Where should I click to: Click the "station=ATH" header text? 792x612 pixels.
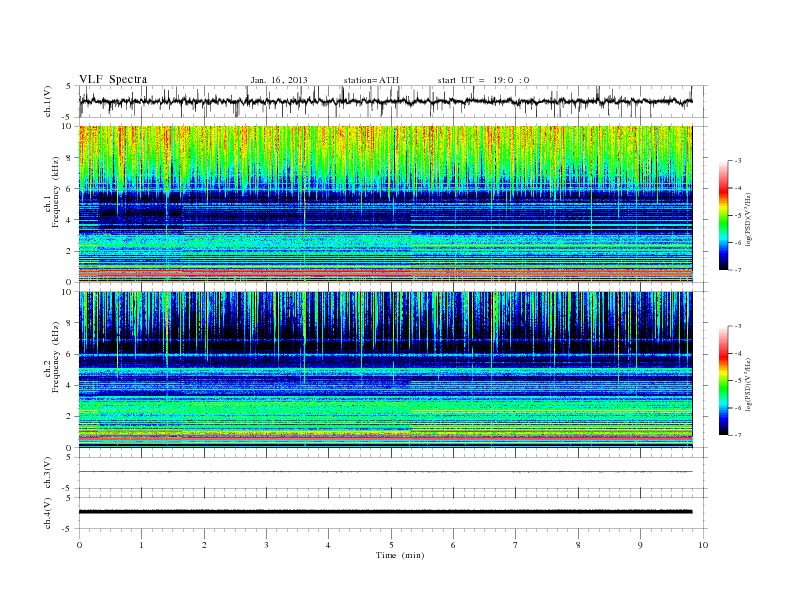tap(371, 80)
